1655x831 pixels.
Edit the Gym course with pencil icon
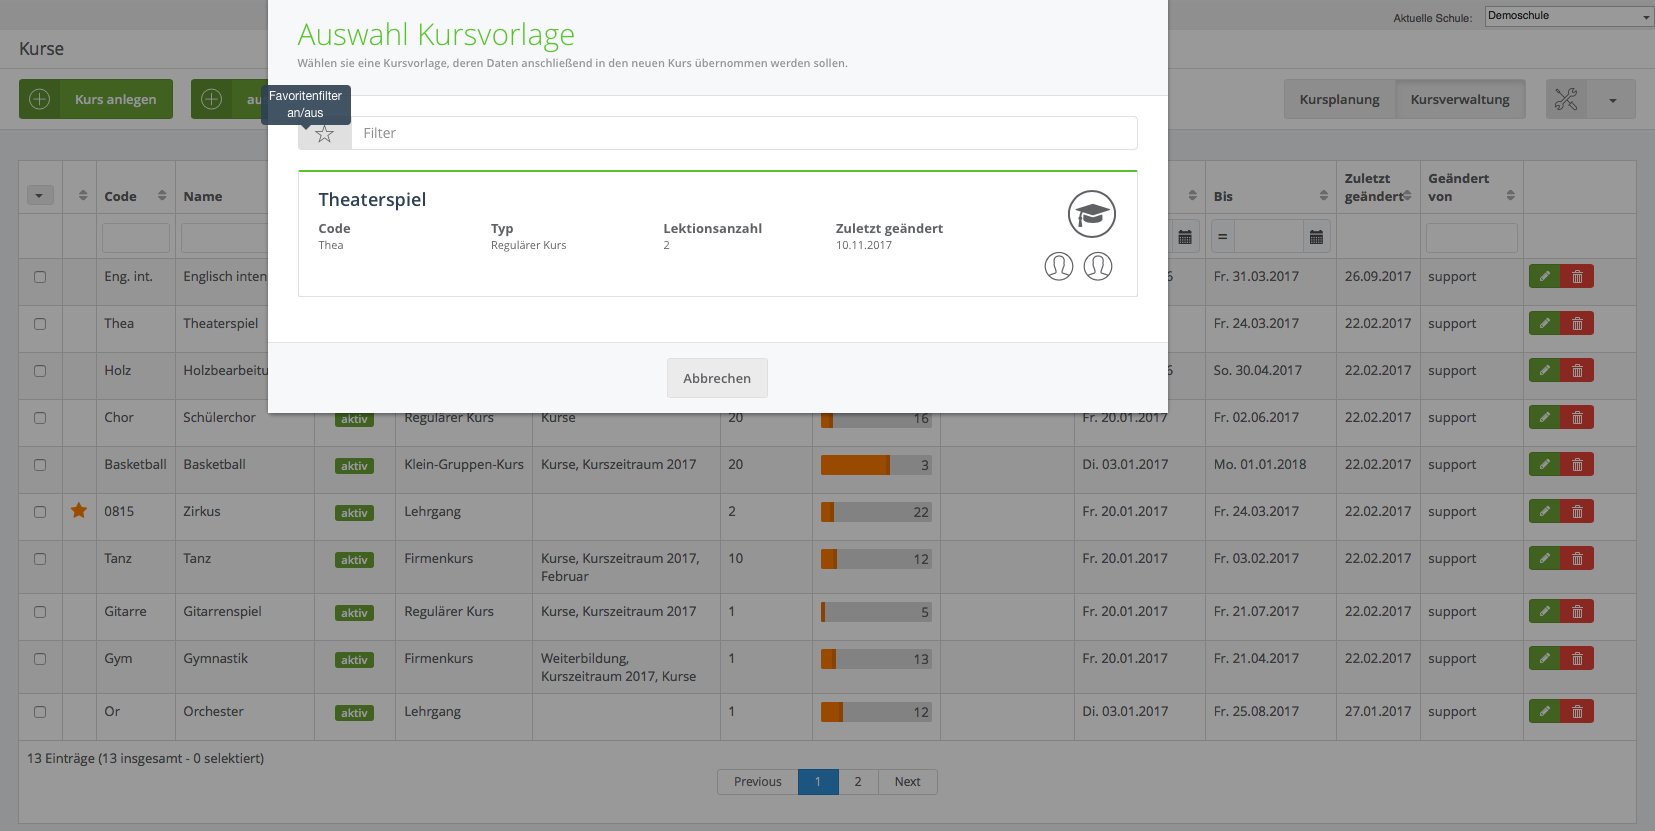[x=1545, y=658]
